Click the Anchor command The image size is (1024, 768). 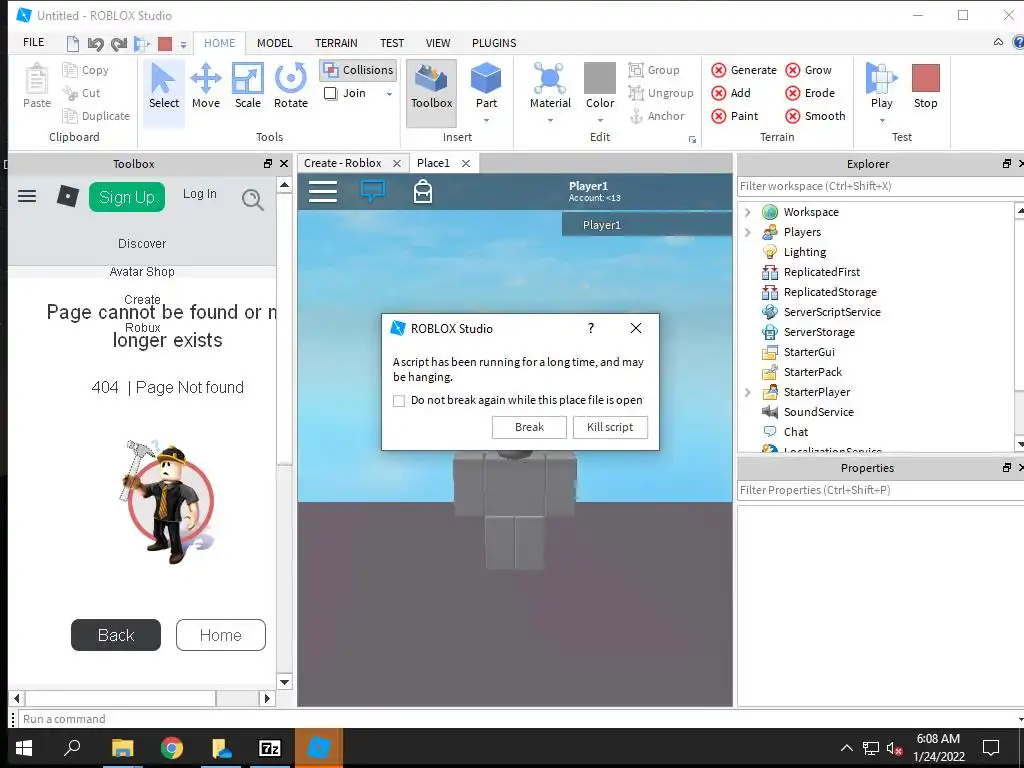[x=657, y=116]
